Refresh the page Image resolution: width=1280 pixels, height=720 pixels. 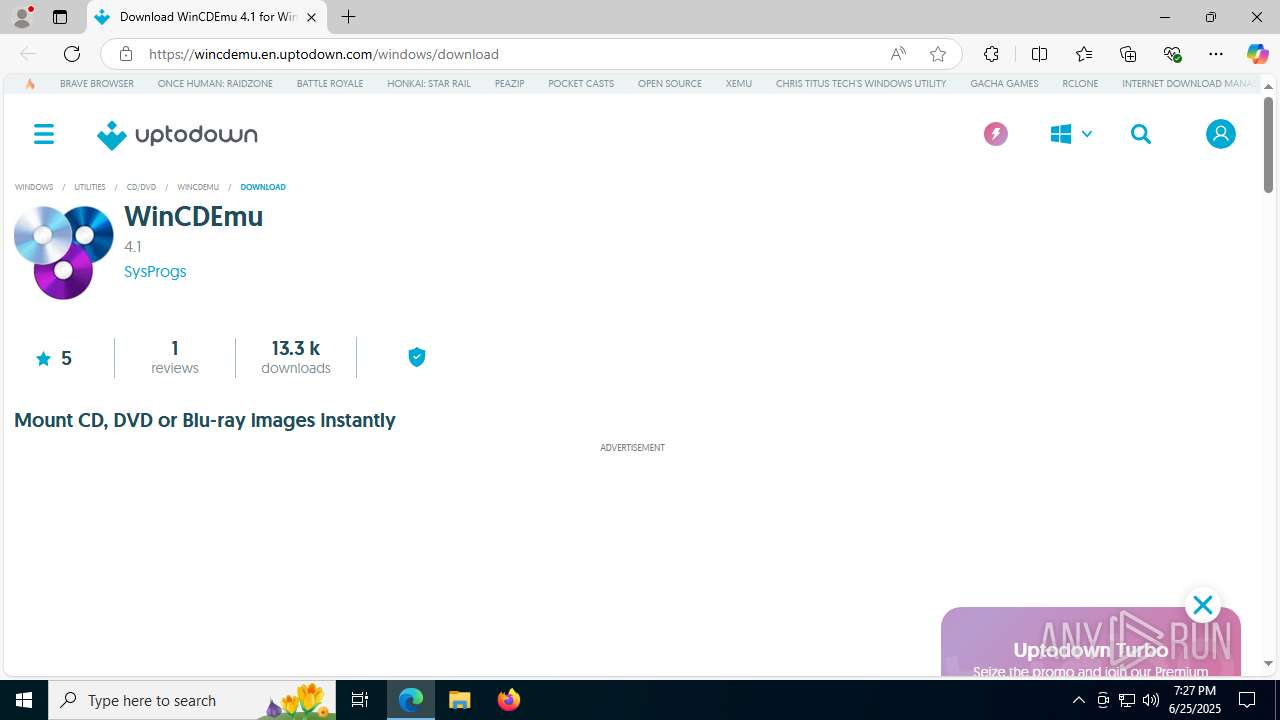tap(71, 54)
